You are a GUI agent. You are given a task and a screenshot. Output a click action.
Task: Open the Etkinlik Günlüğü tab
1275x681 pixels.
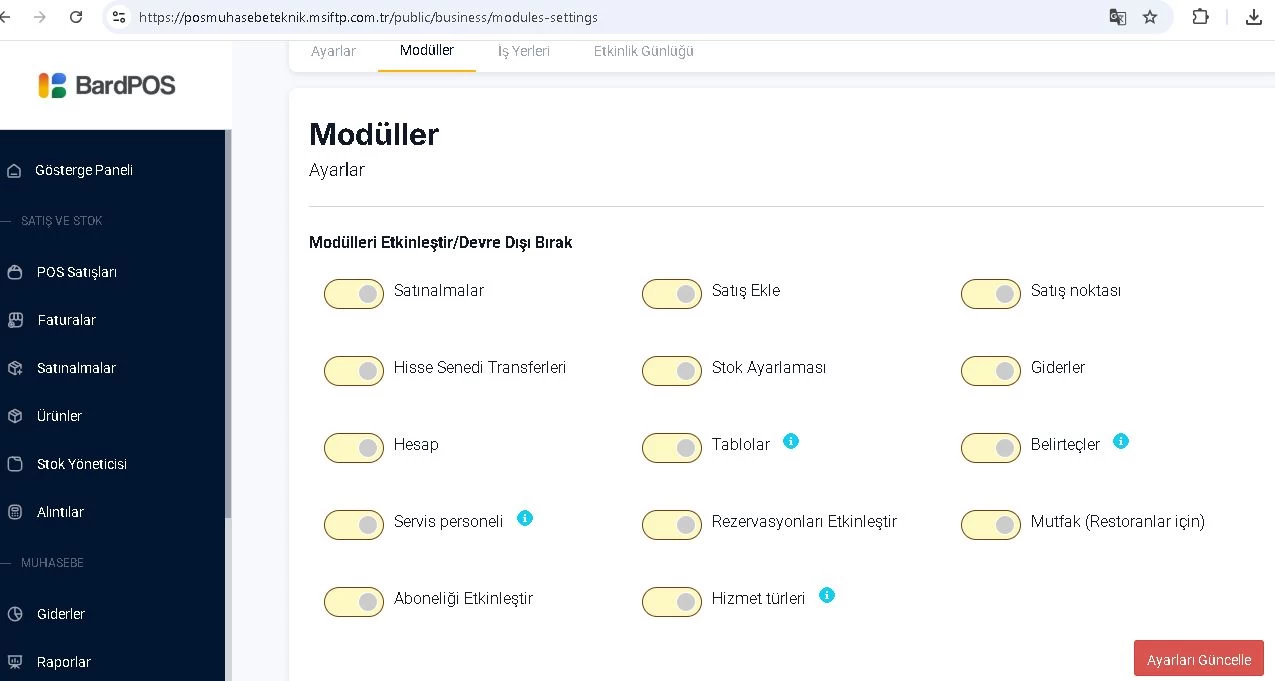click(x=643, y=51)
